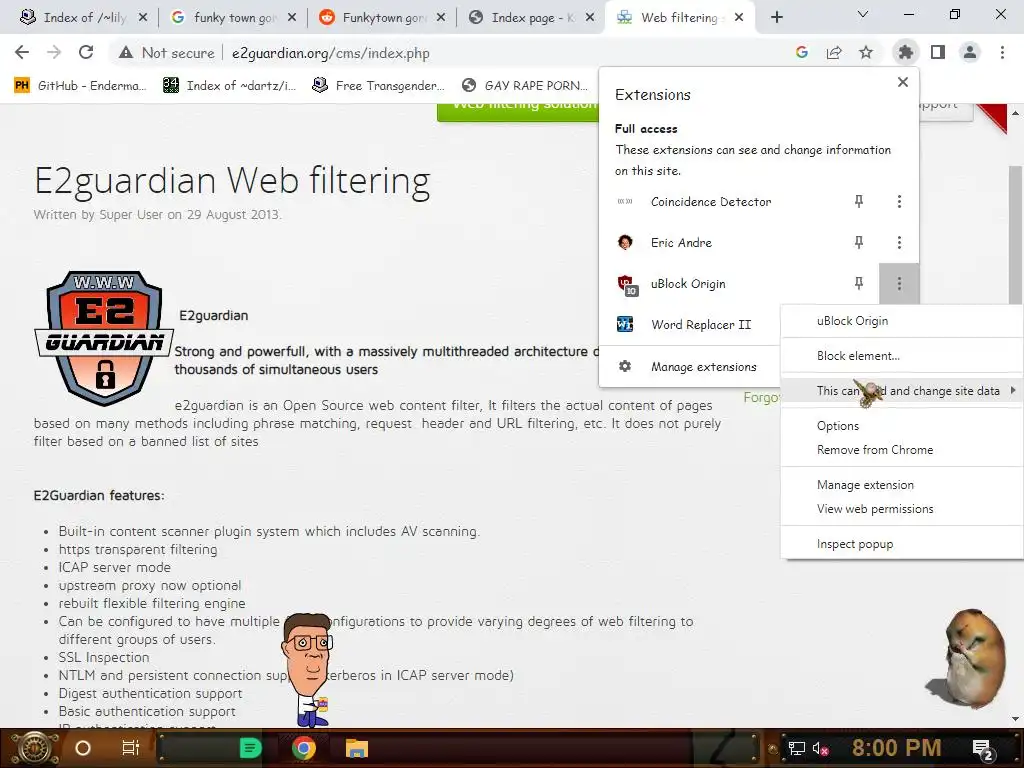The width and height of the screenshot is (1024, 768).
Task: Open the tab search chevron
Action: pos(863,14)
